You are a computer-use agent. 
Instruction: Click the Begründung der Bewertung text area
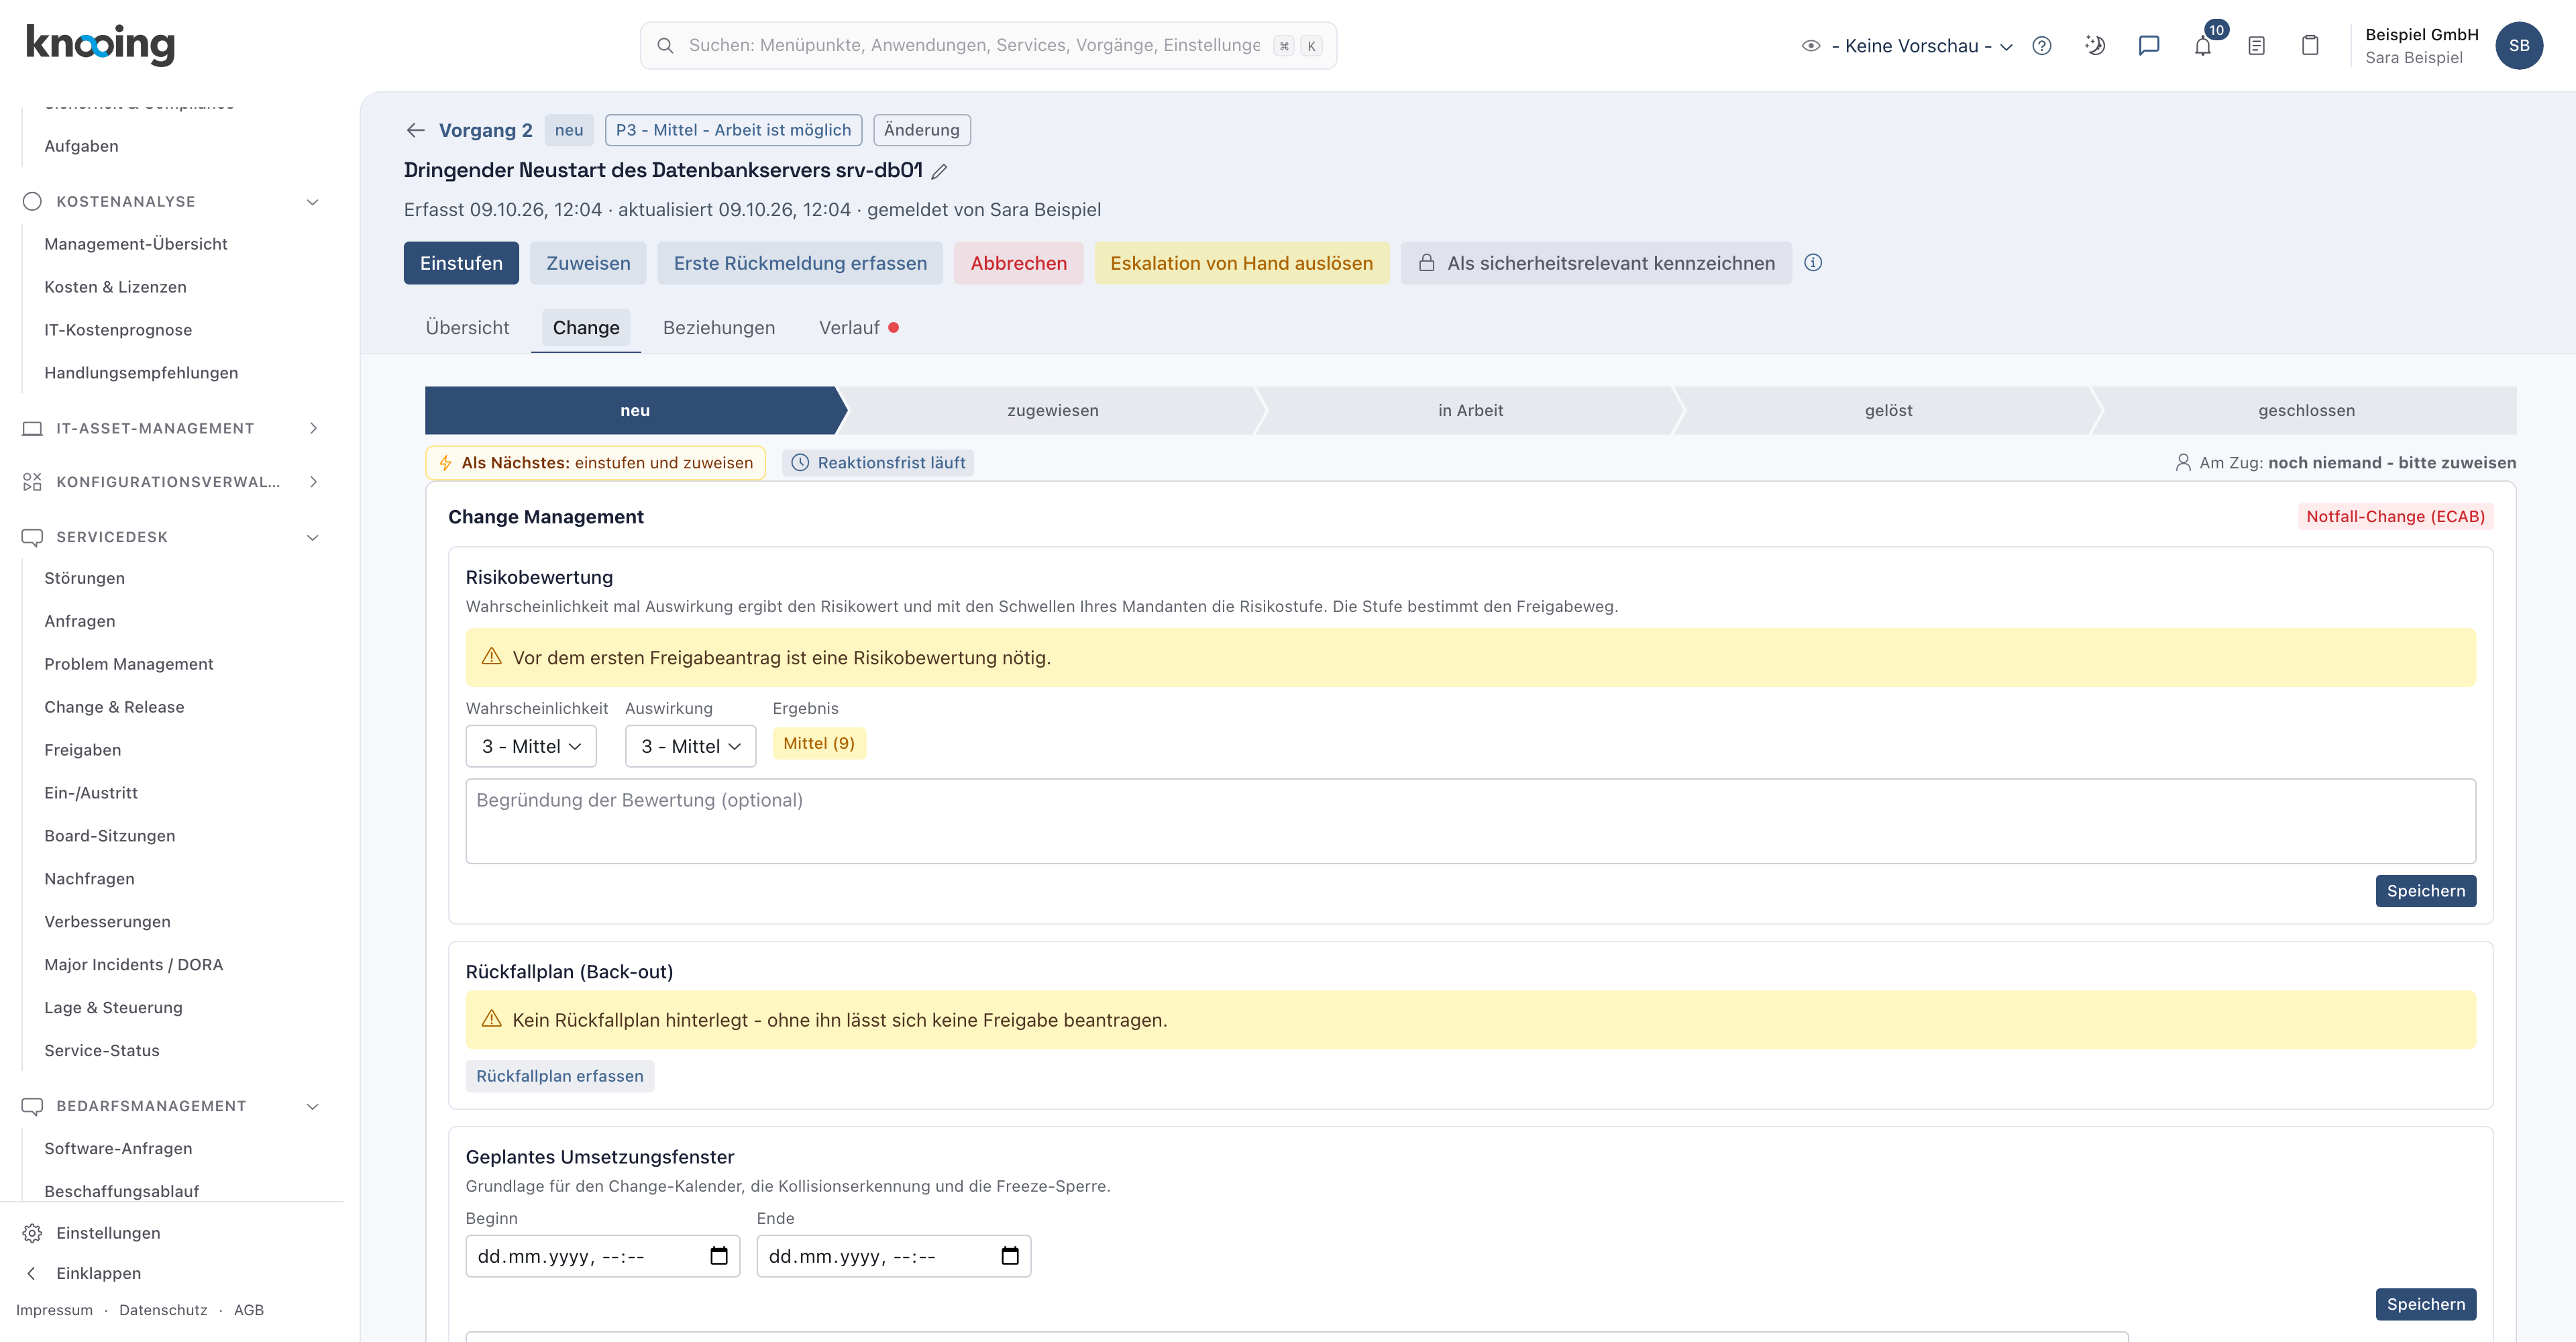[1470, 821]
